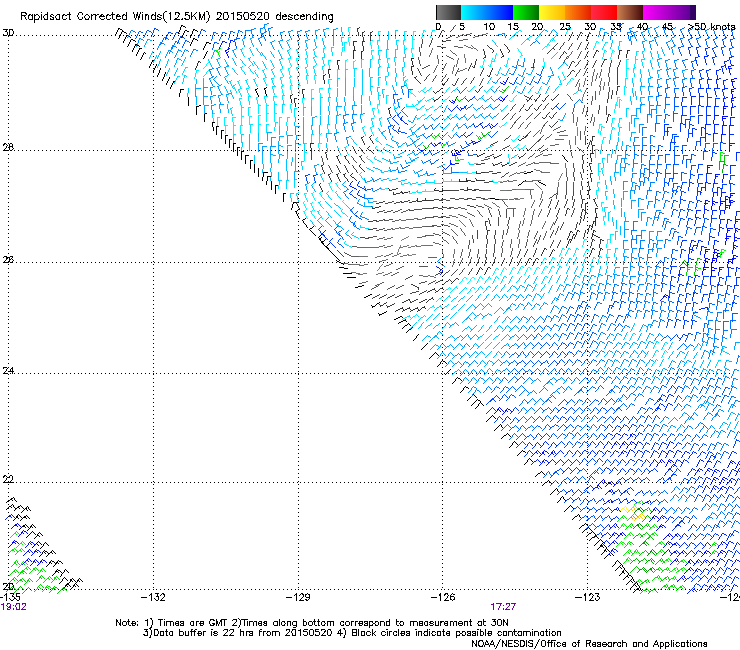
Task: Click the red 30-35 knots legend segment
Action: click(604, 12)
